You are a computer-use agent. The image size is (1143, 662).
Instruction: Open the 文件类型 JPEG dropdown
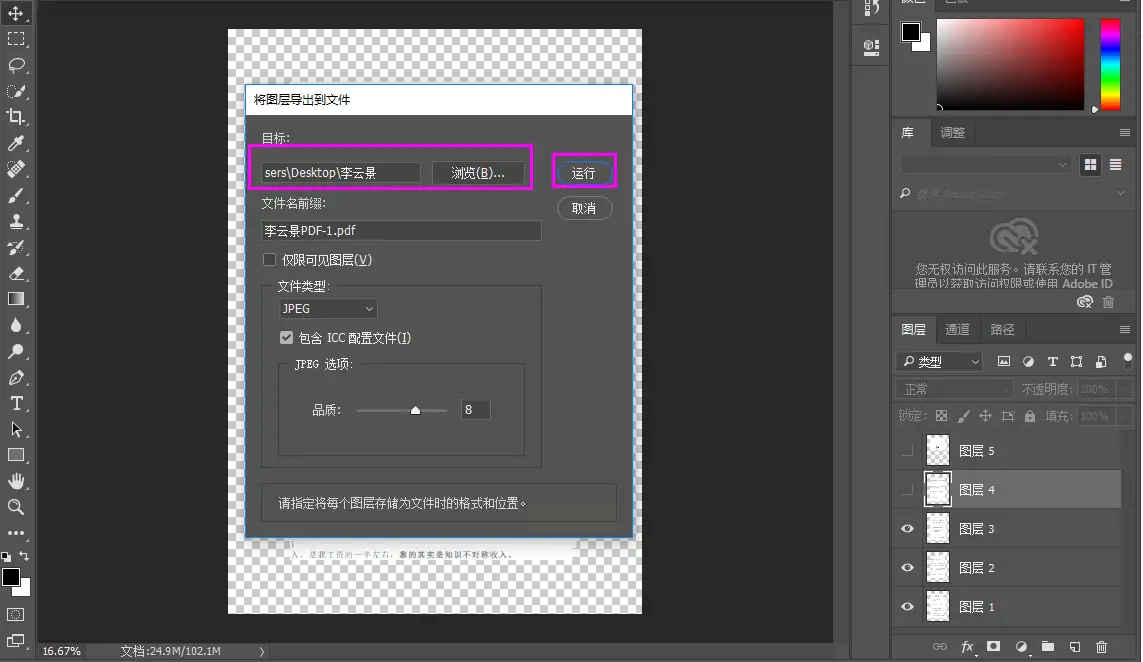[x=328, y=308]
